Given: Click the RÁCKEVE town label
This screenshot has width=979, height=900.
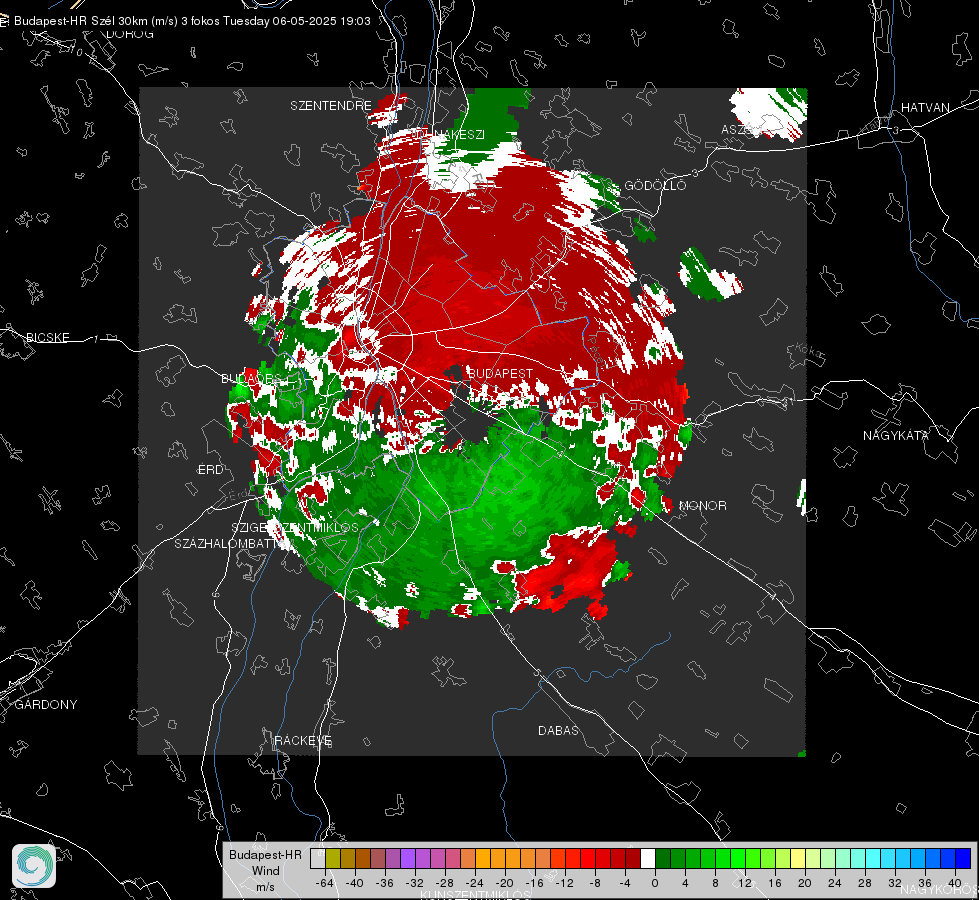Looking at the screenshot, I should (303, 741).
